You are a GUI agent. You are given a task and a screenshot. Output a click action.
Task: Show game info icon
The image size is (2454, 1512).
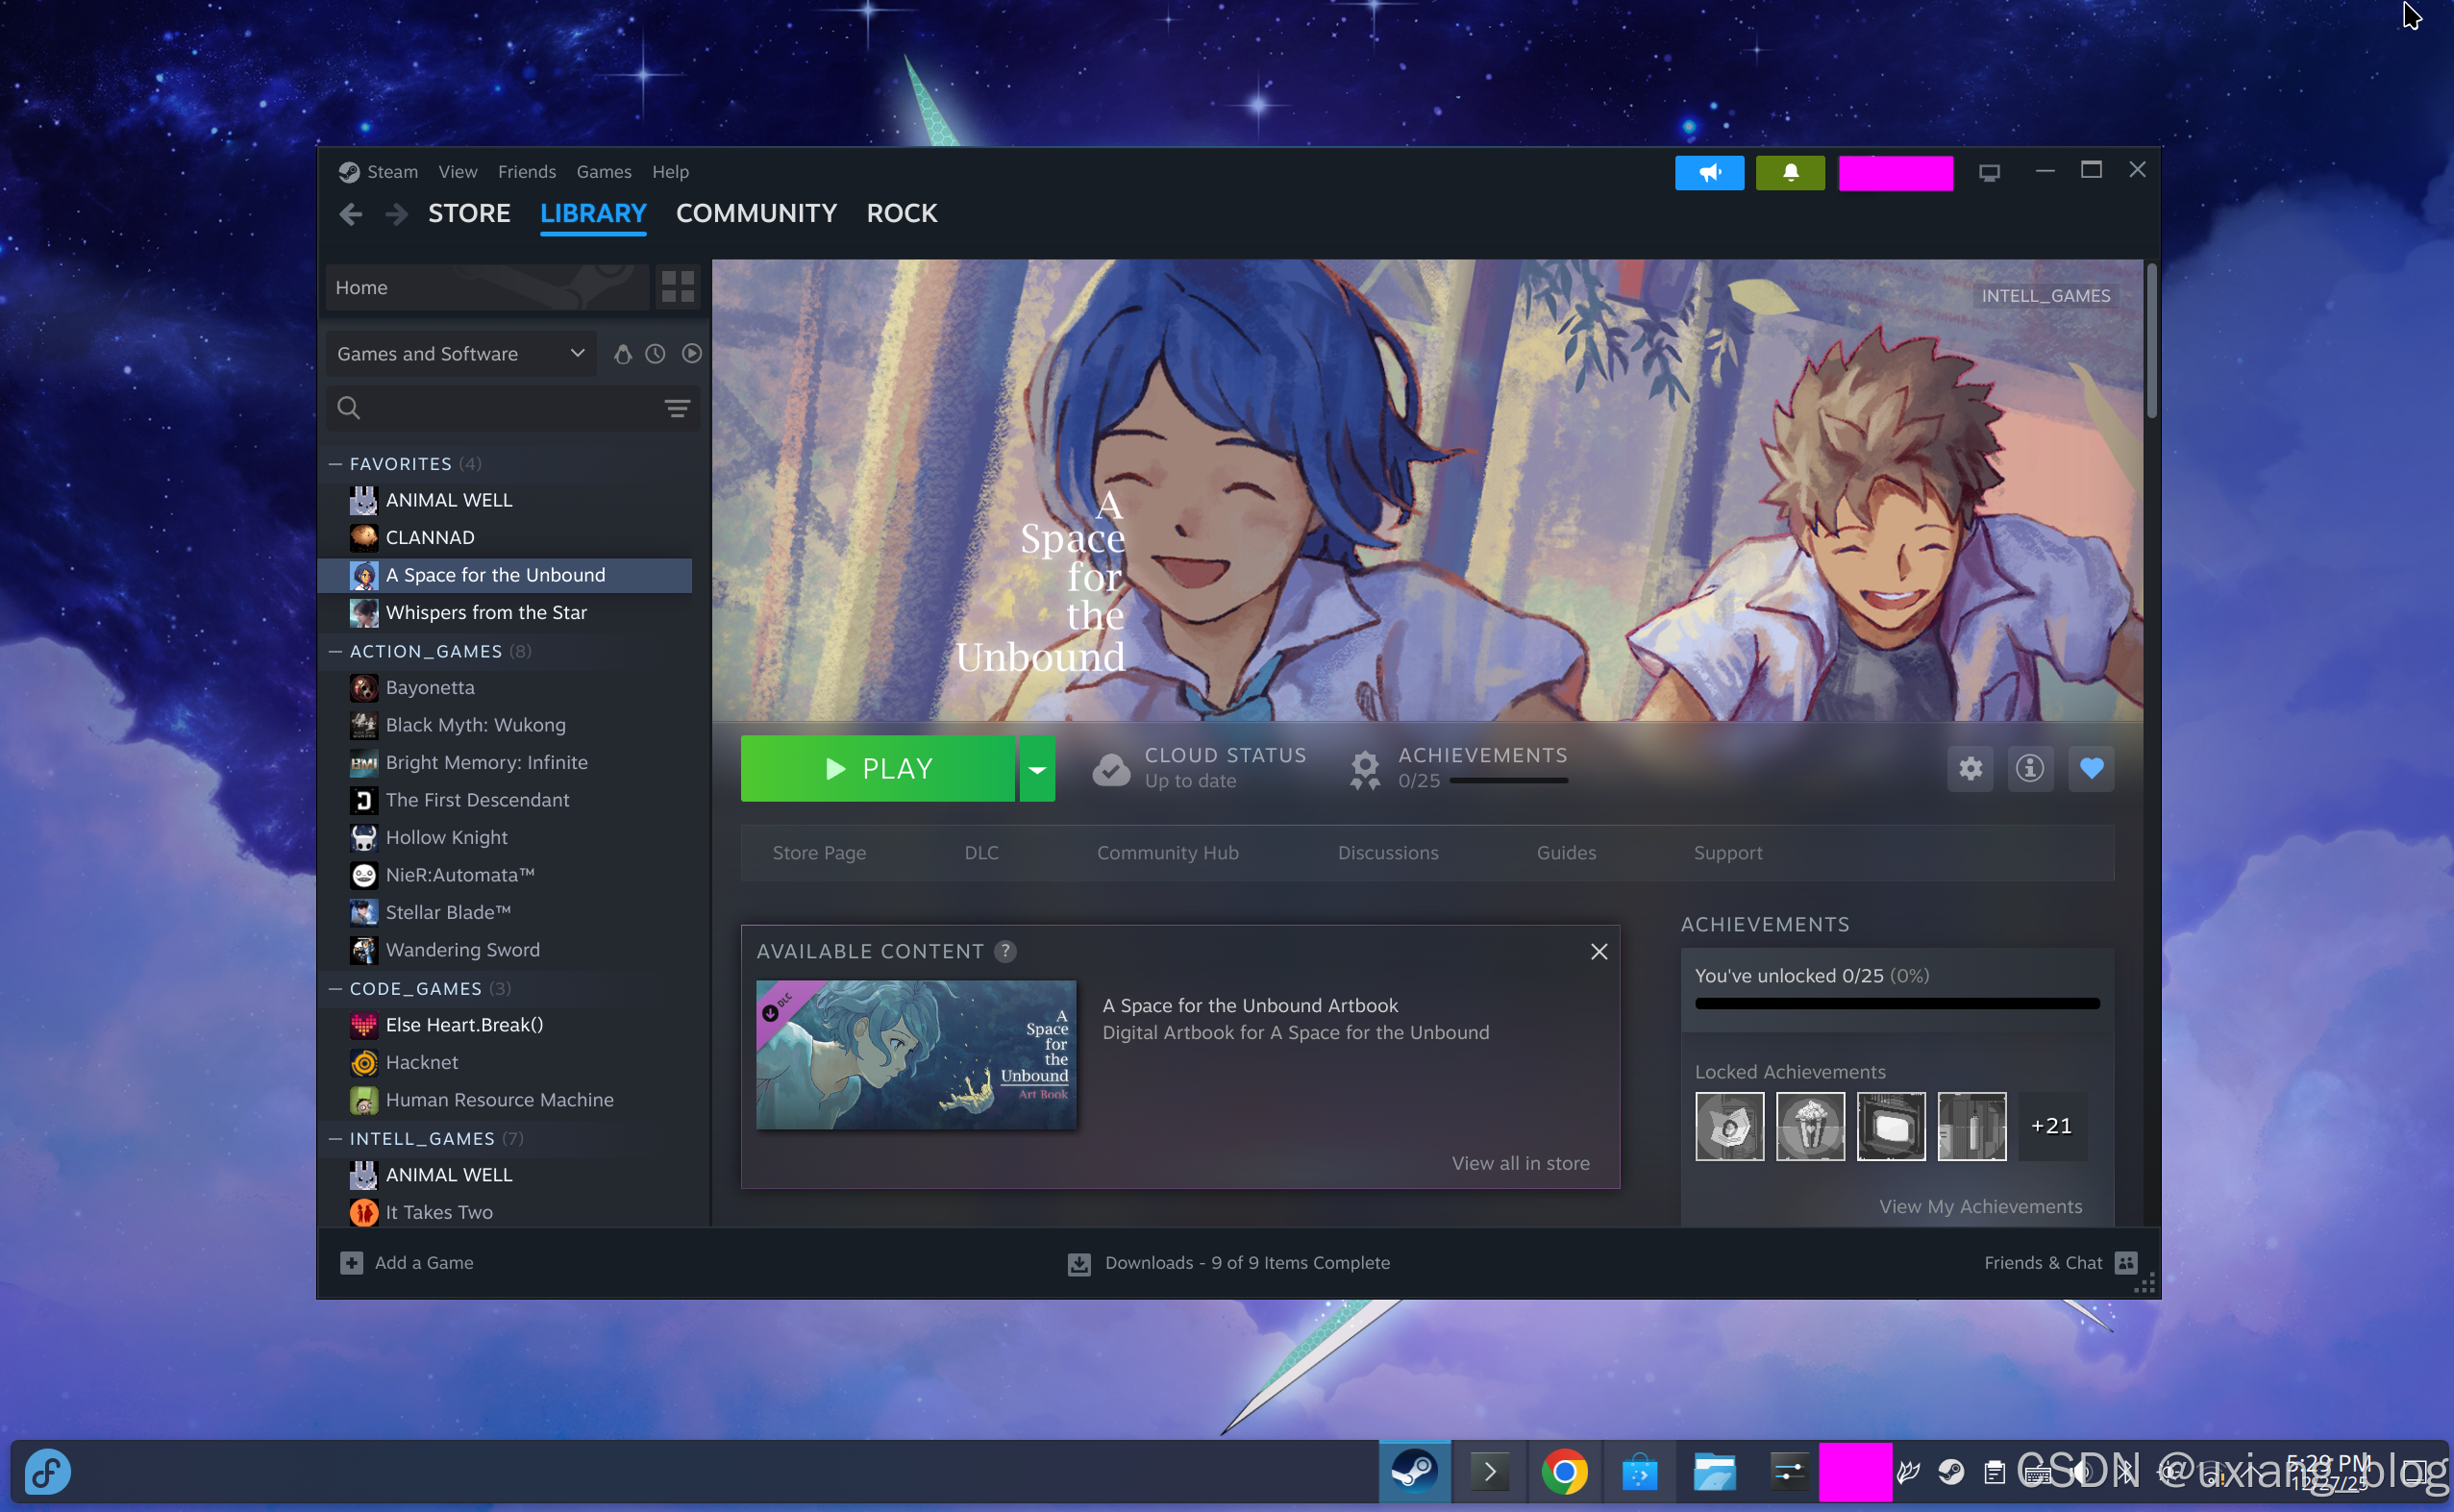coord(2029,768)
